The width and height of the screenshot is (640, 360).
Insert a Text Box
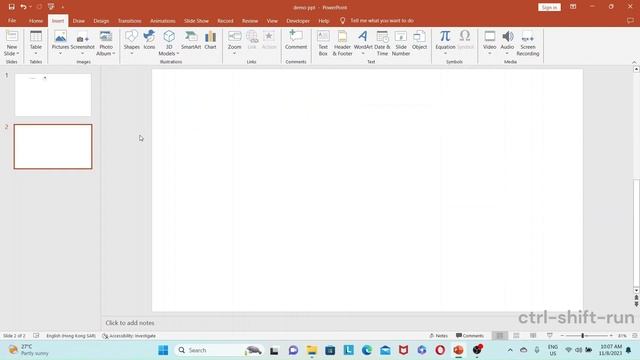coord(323,43)
